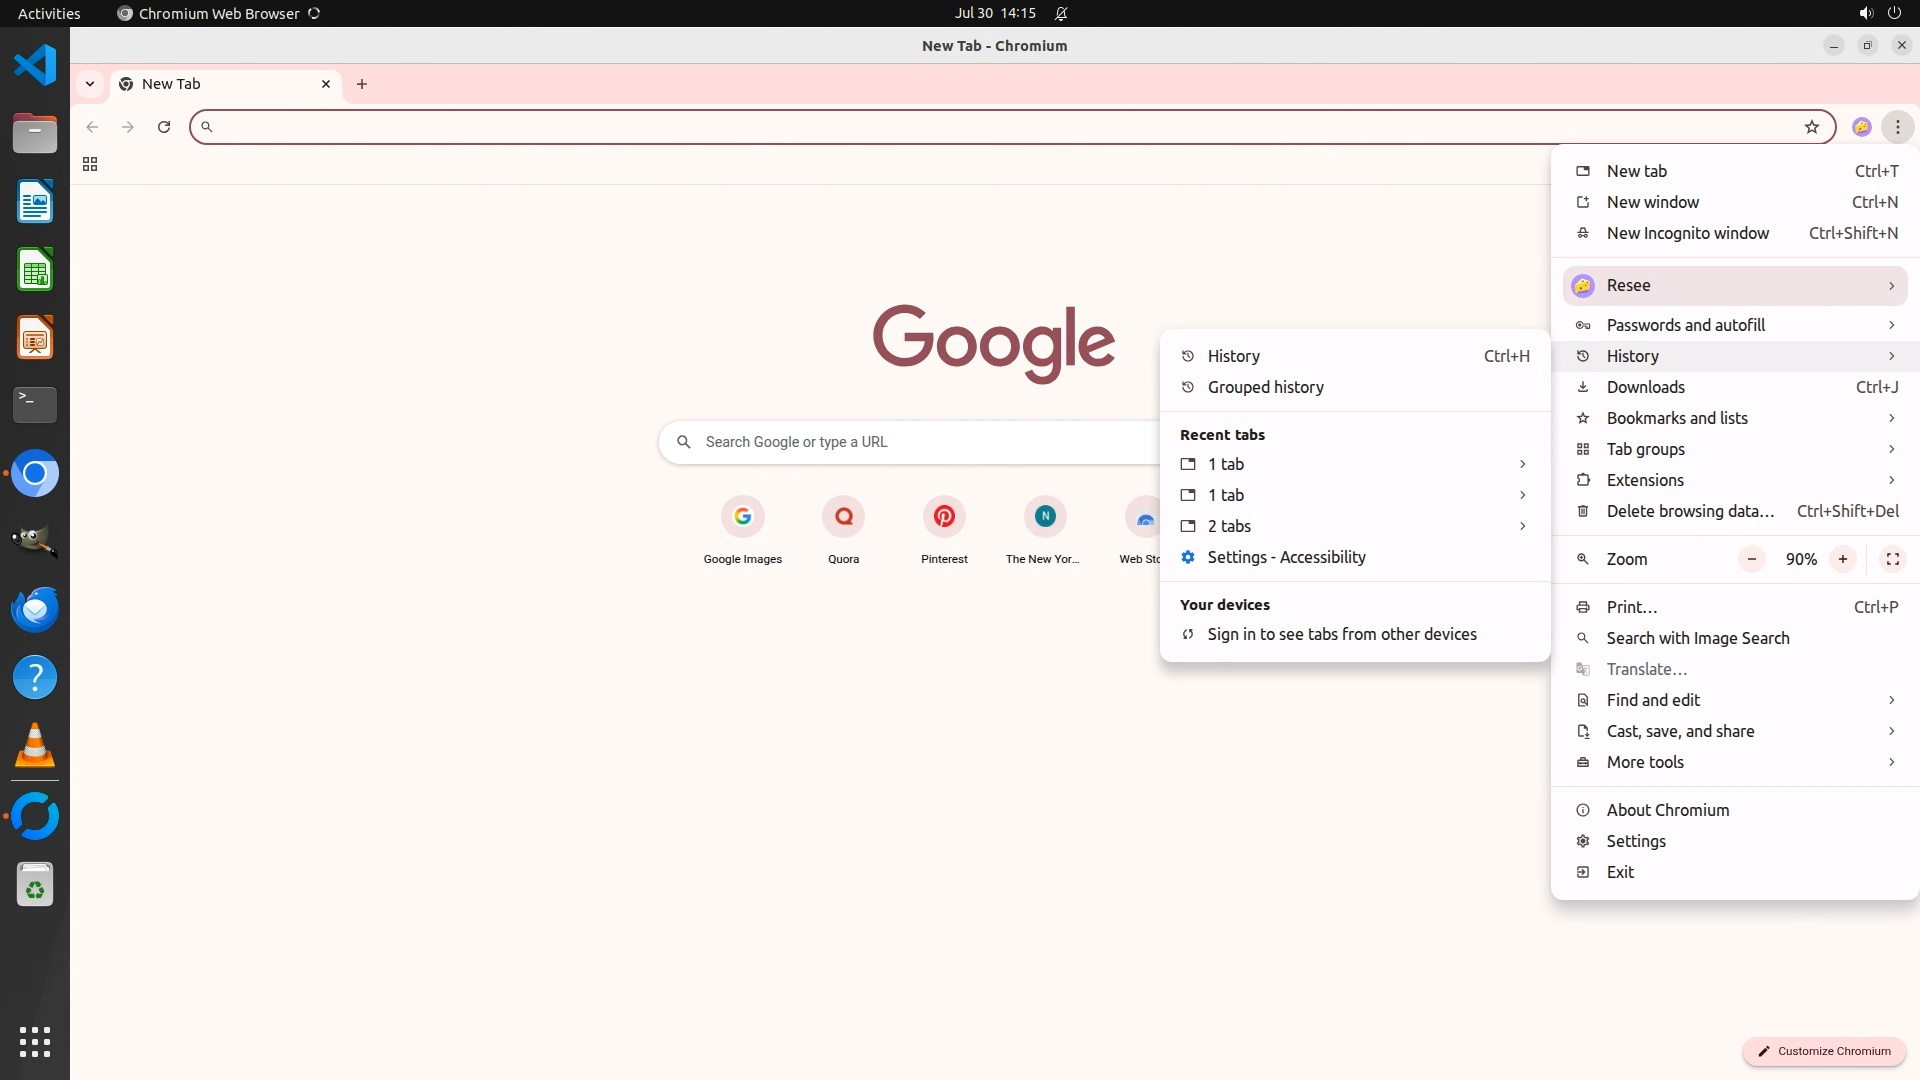
Task: Launch VLC media player from the dock
Action: coord(35,746)
